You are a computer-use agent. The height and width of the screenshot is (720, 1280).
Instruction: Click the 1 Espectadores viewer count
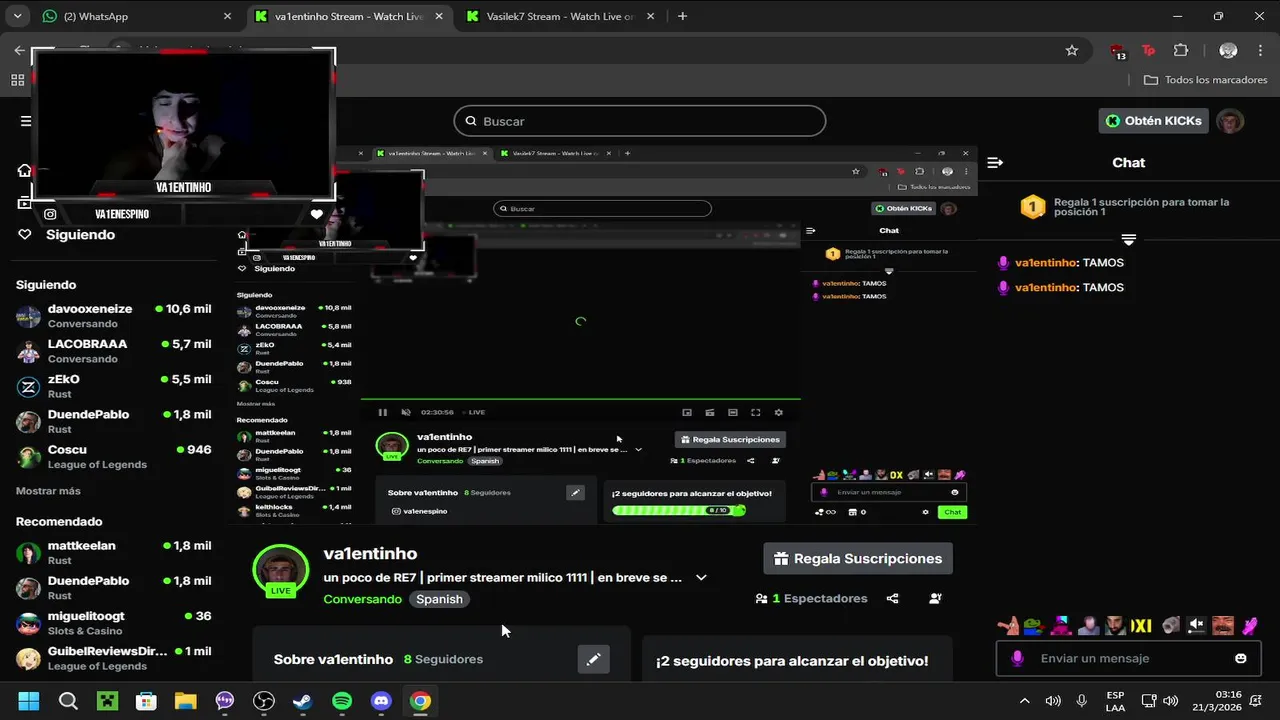pos(811,598)
